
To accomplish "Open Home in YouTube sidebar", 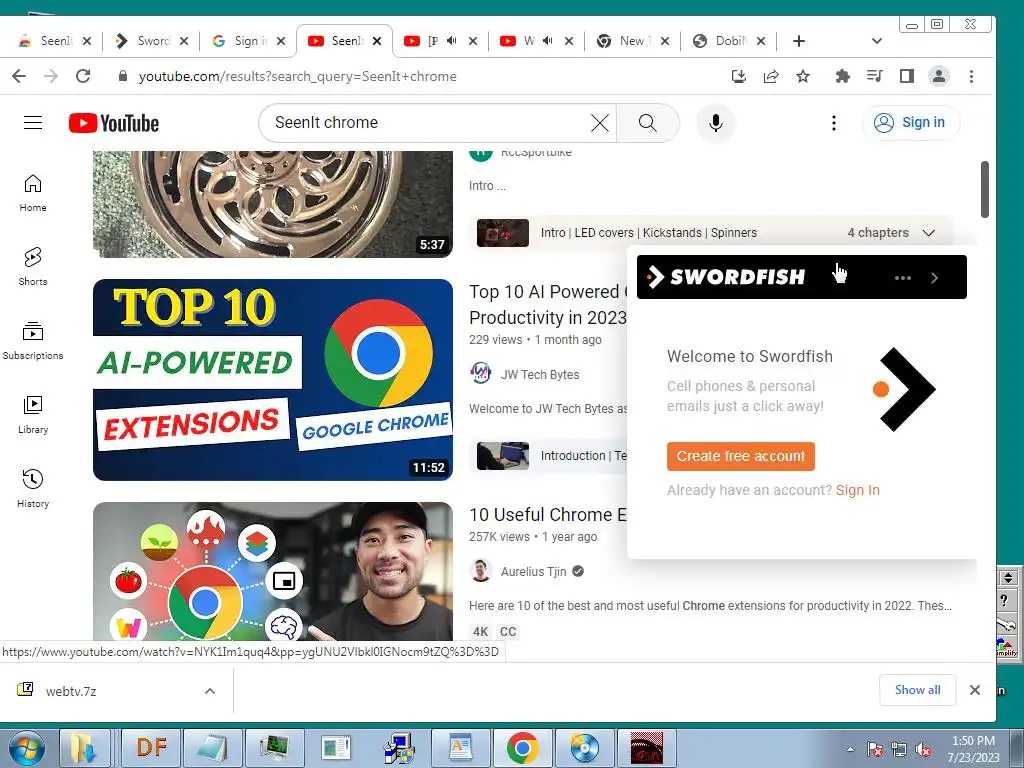I will pos(33,193).
